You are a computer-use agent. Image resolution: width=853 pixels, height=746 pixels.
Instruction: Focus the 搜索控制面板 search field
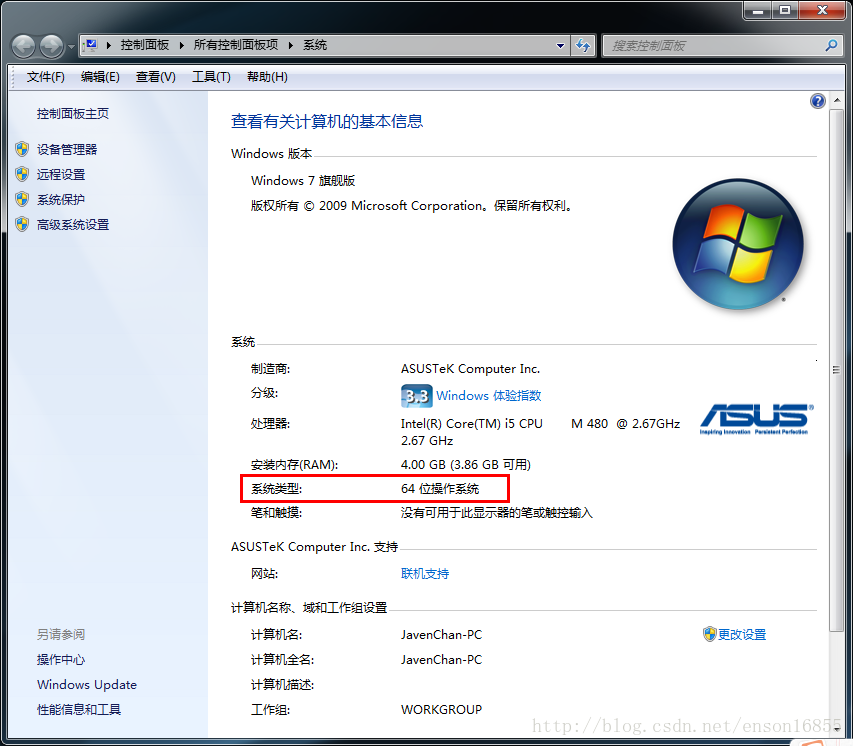point(713,46)
